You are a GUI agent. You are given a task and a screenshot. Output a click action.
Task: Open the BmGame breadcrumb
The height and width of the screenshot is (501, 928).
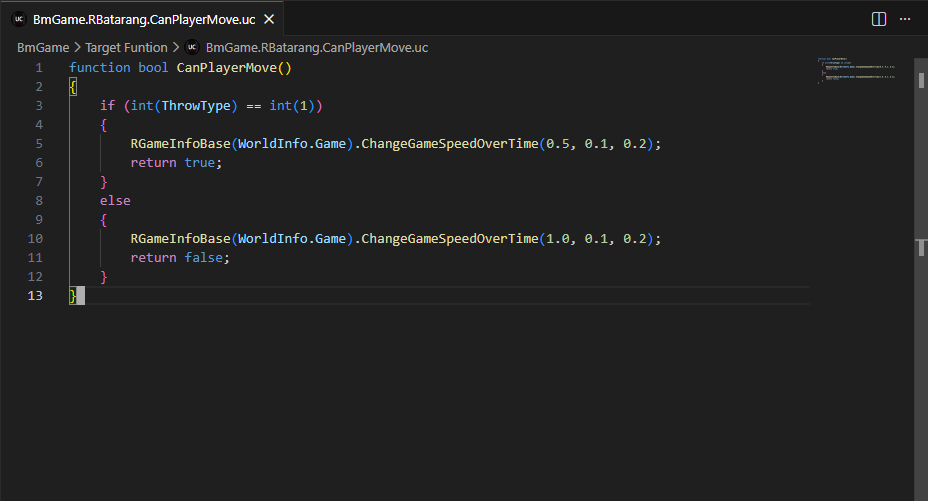pos(43,47)
